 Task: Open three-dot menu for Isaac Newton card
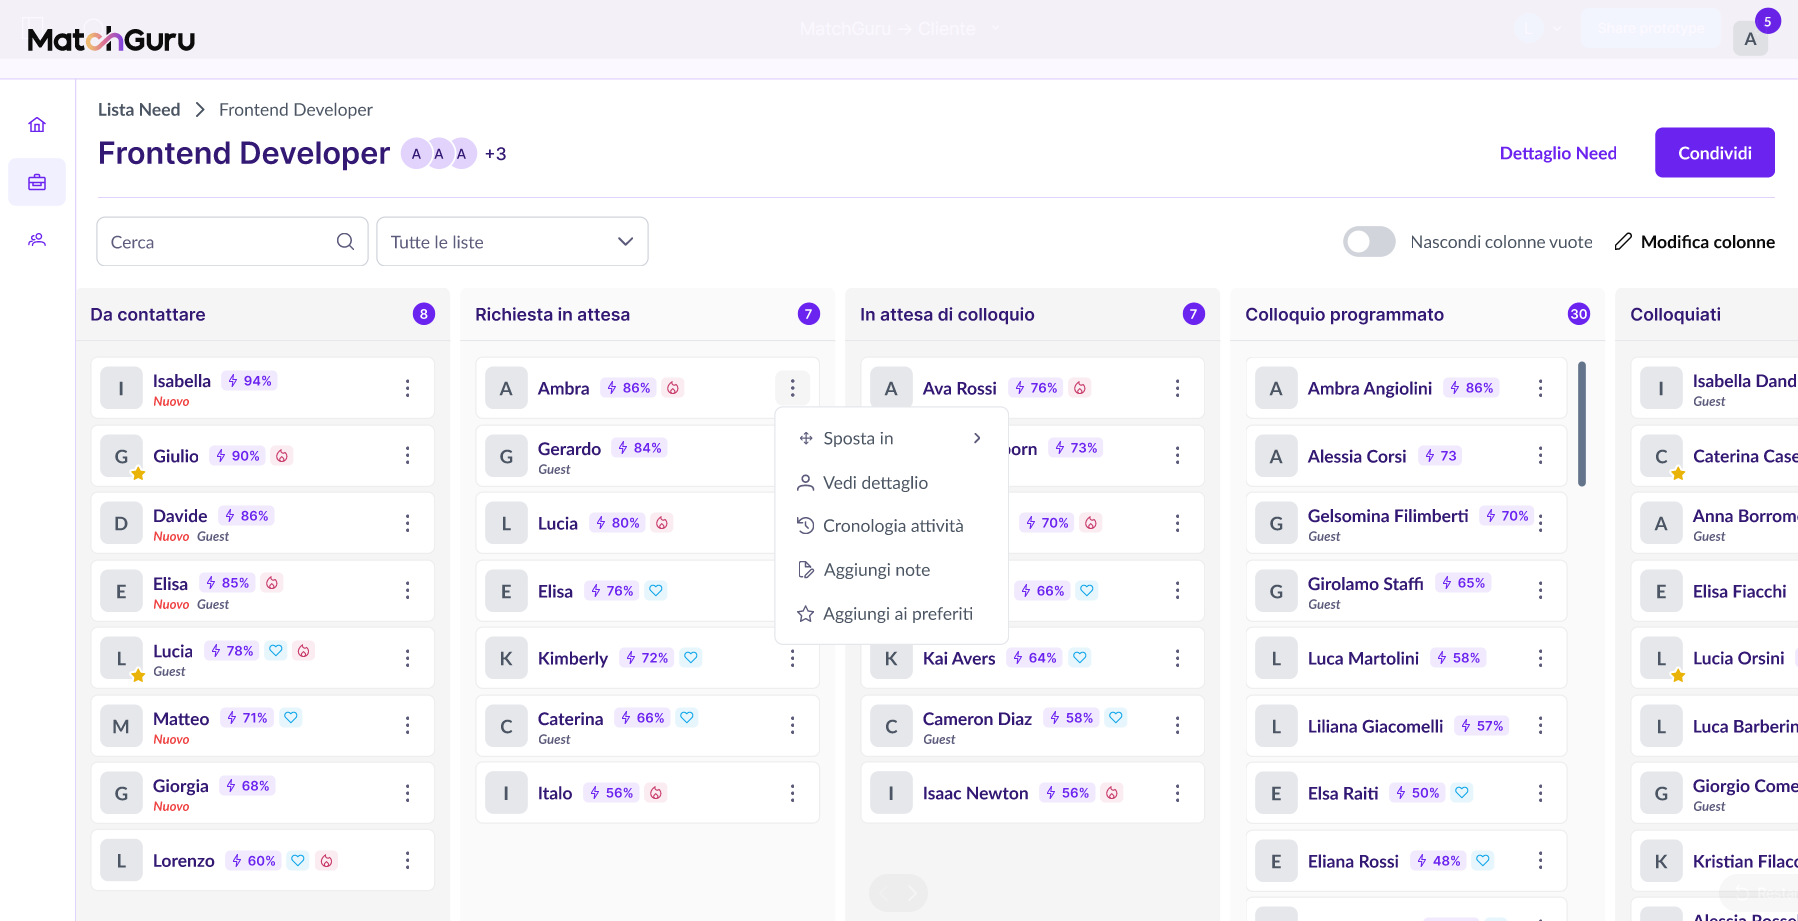click(x=1177, y=793)
